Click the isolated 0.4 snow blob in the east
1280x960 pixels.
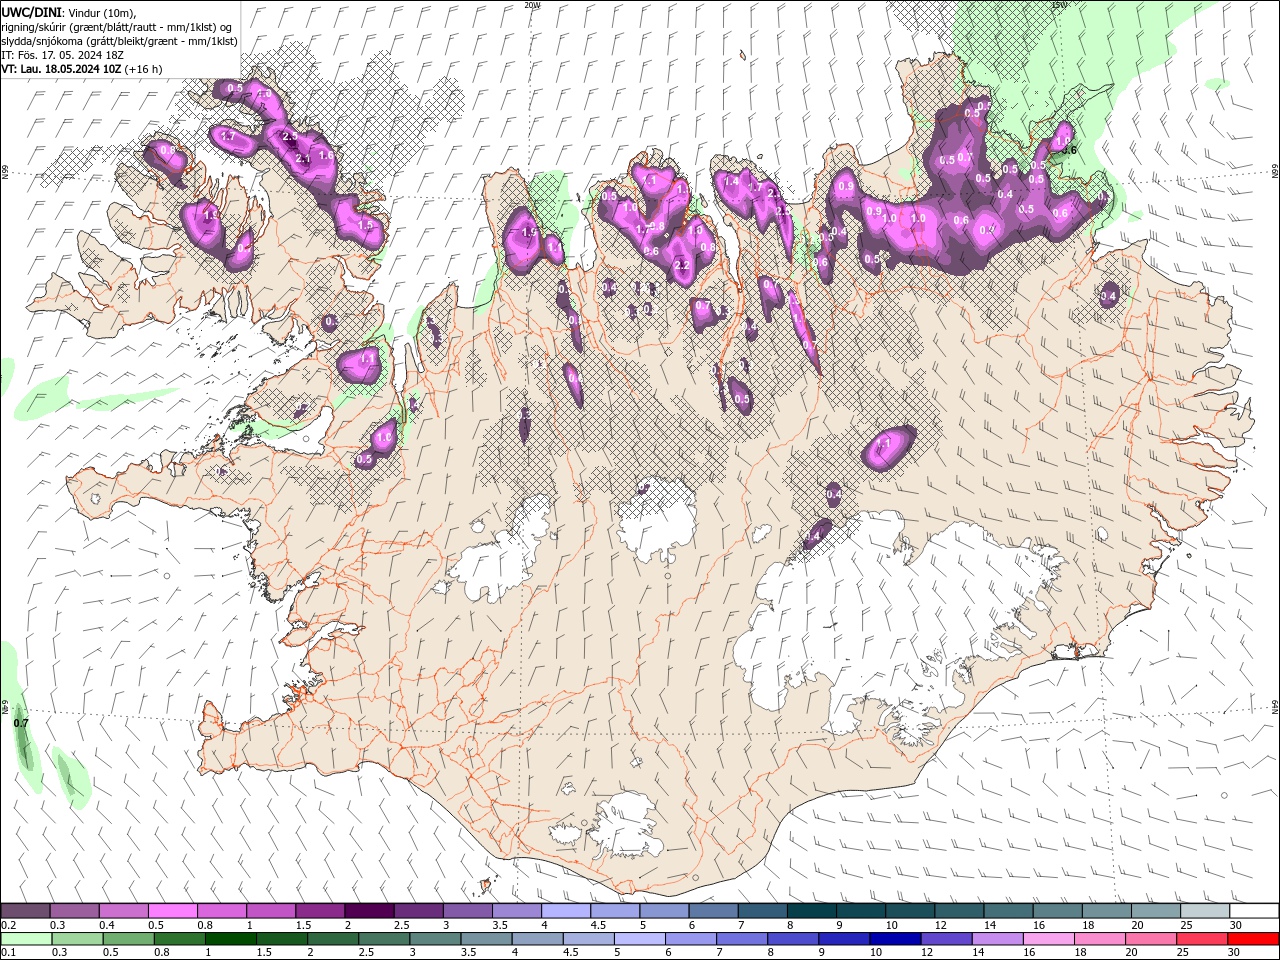pos(1109,296)
